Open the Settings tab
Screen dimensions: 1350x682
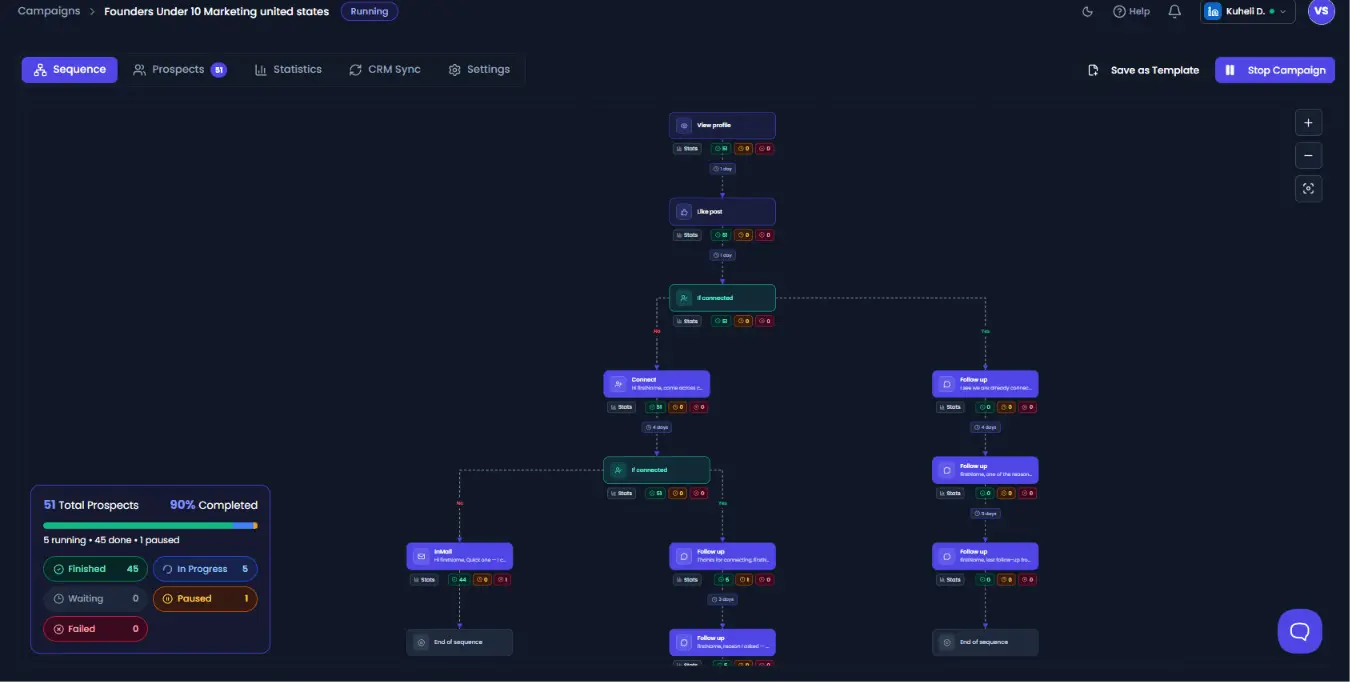tap(479, 70)
